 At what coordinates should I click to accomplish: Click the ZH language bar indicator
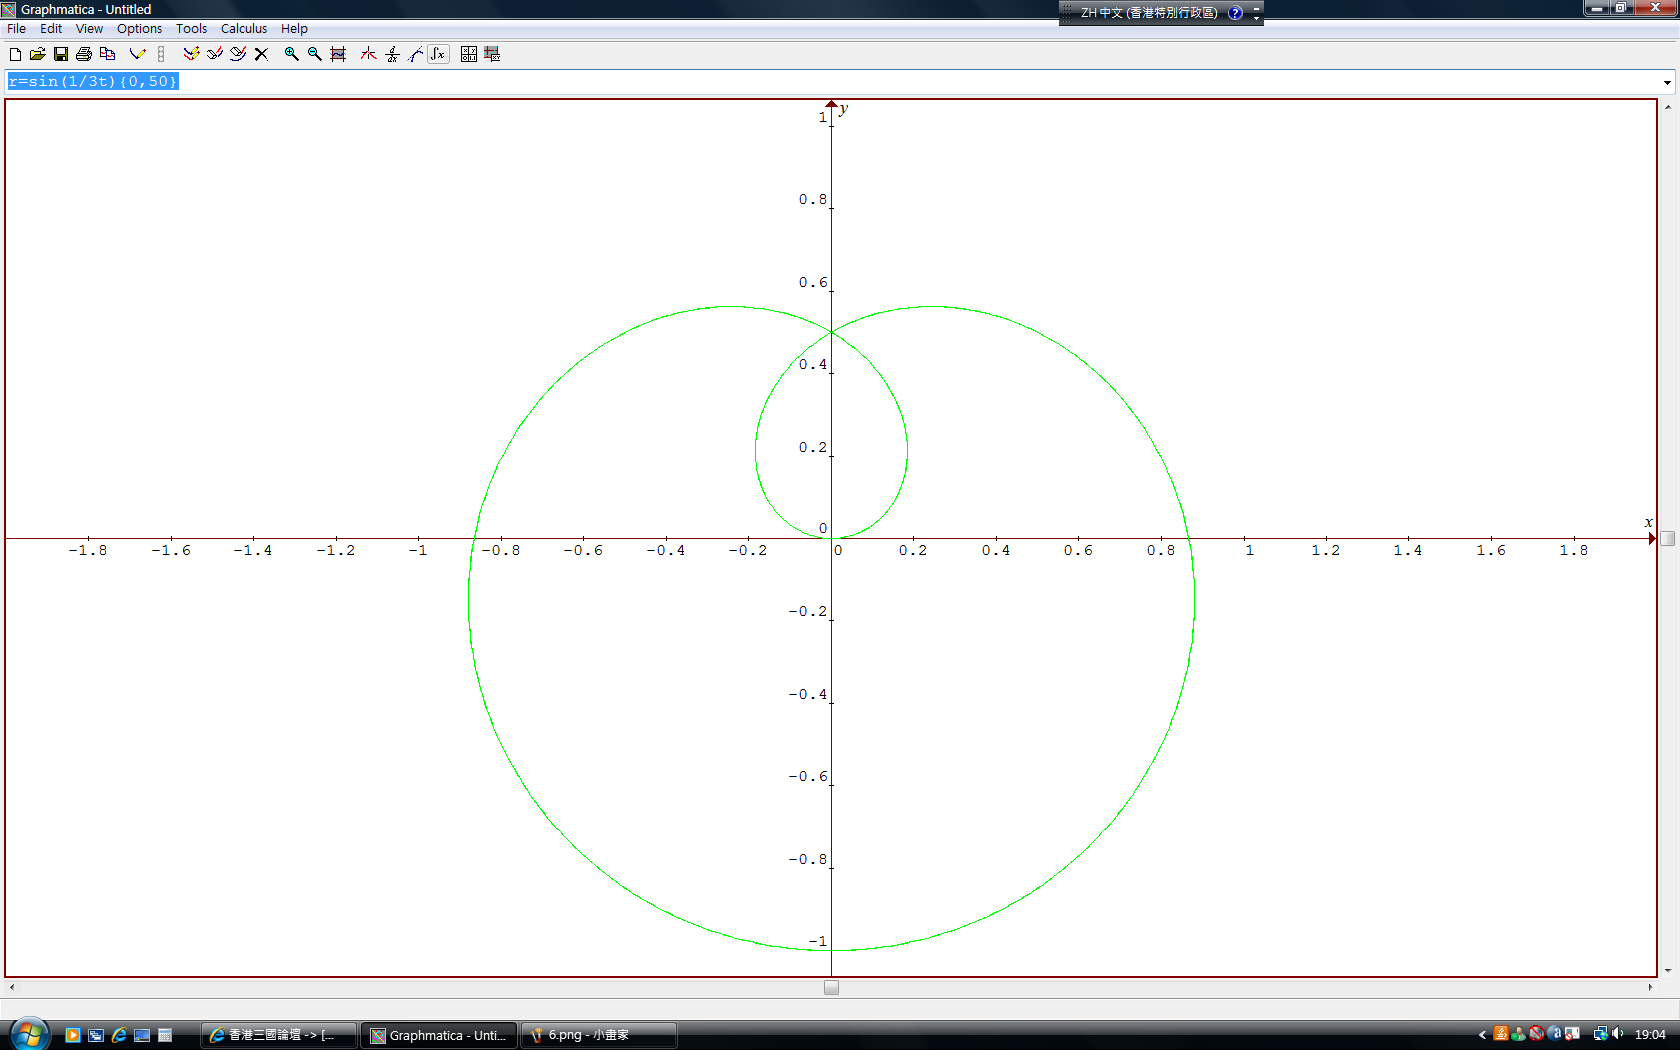1149,13
